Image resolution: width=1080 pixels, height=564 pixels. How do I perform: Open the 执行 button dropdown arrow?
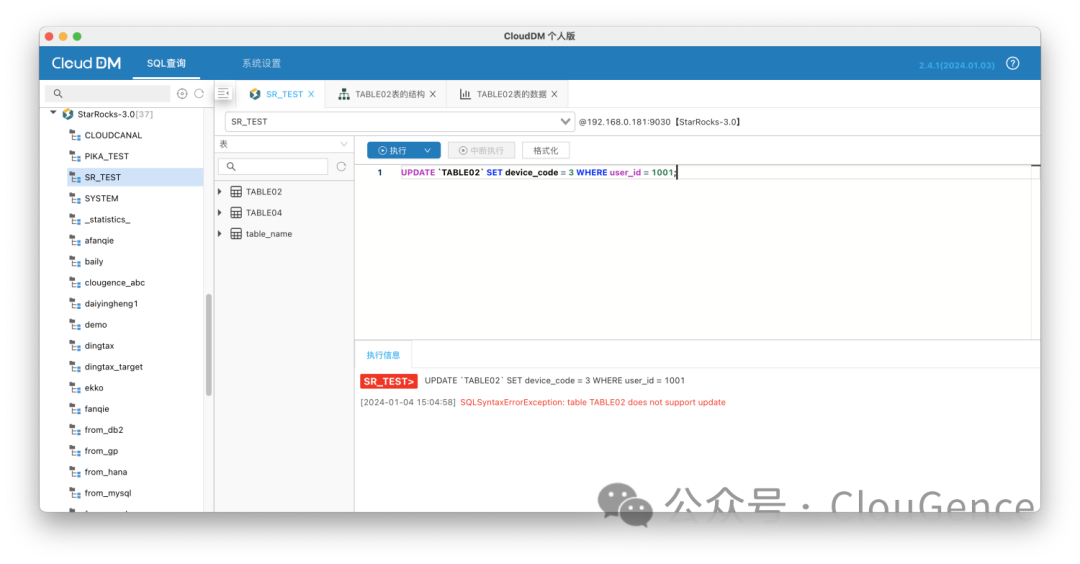pos(428,151)
